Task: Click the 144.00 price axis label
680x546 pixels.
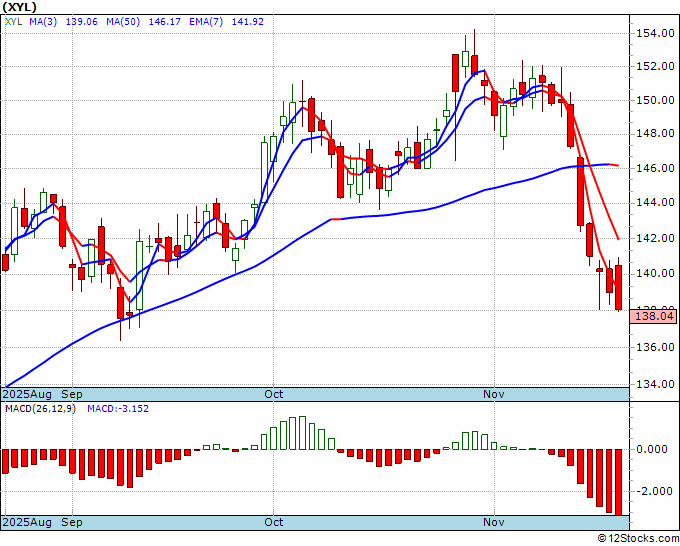Action: [655, 203]
